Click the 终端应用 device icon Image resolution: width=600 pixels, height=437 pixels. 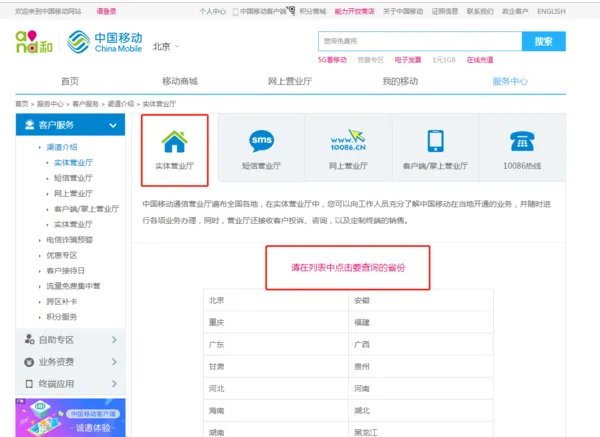pos(29,384)
